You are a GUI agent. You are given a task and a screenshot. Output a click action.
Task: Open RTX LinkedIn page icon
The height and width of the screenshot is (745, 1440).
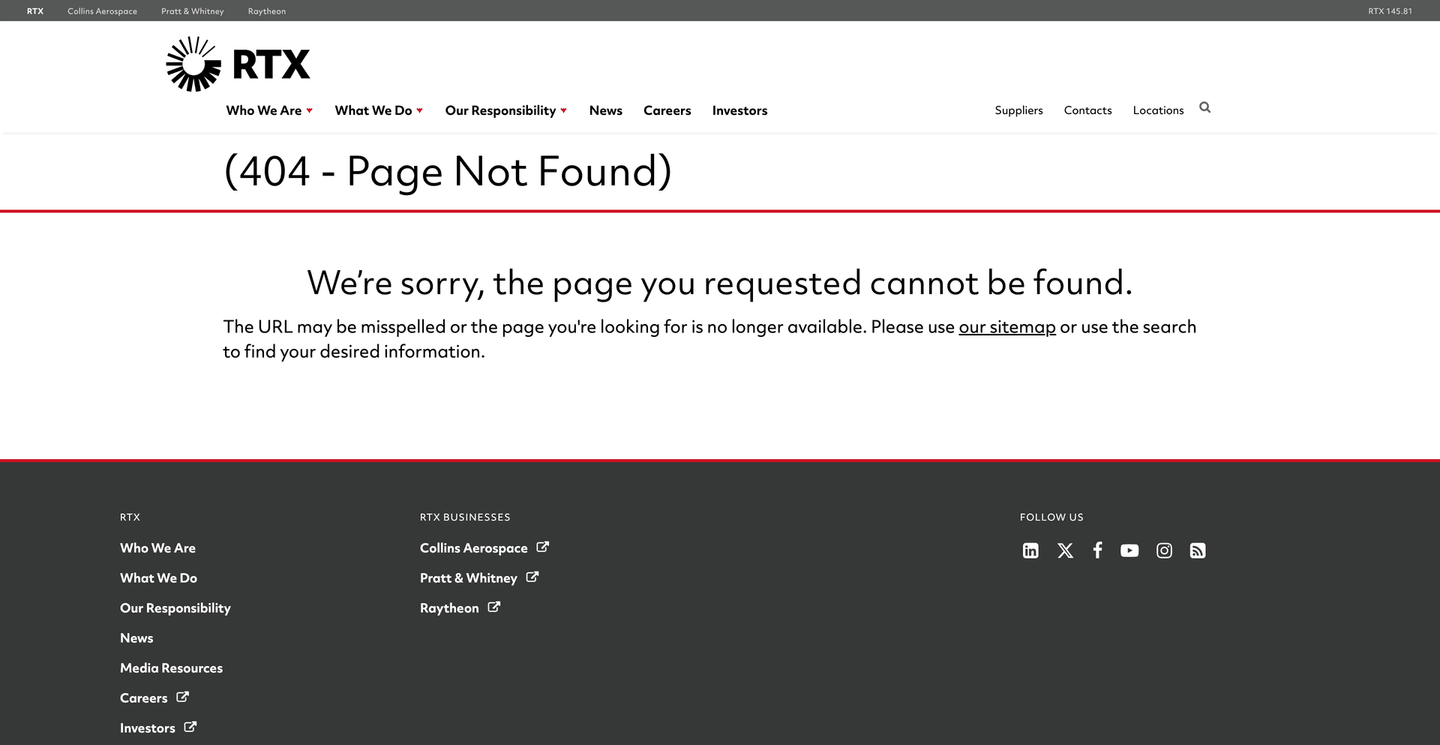[x=1030, y=551]
